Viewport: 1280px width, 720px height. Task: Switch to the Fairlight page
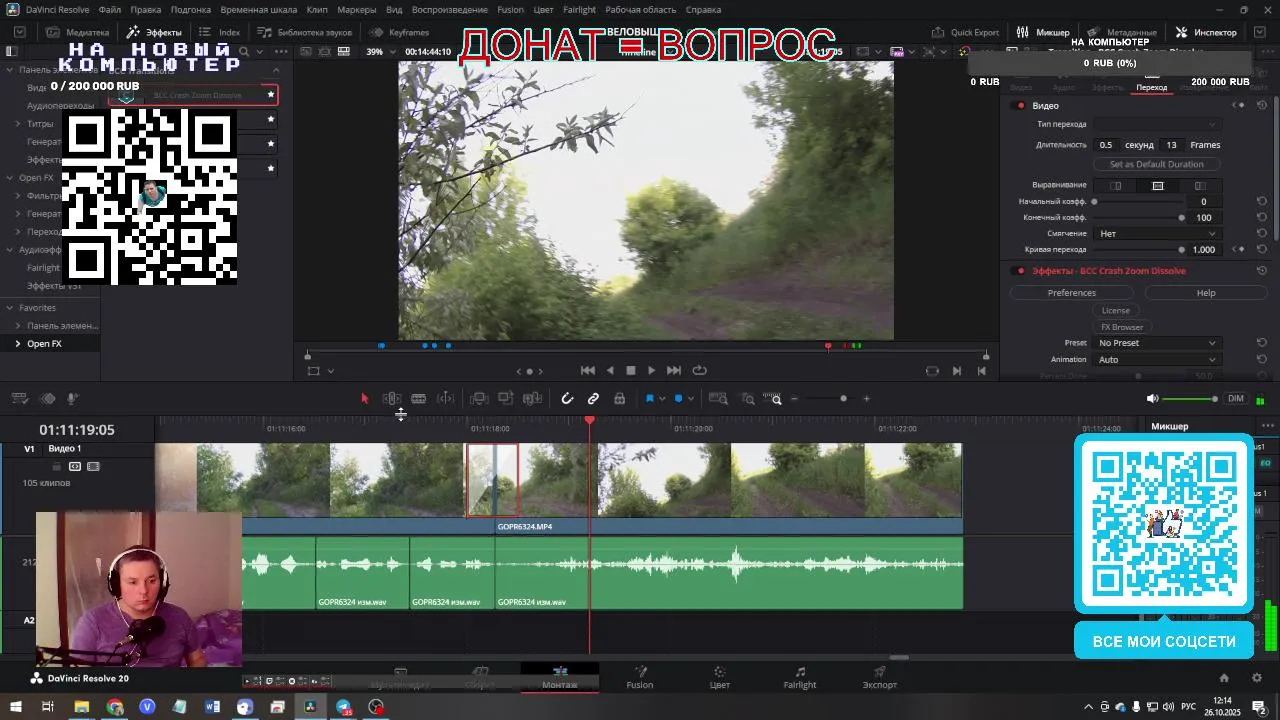[800, 678]
